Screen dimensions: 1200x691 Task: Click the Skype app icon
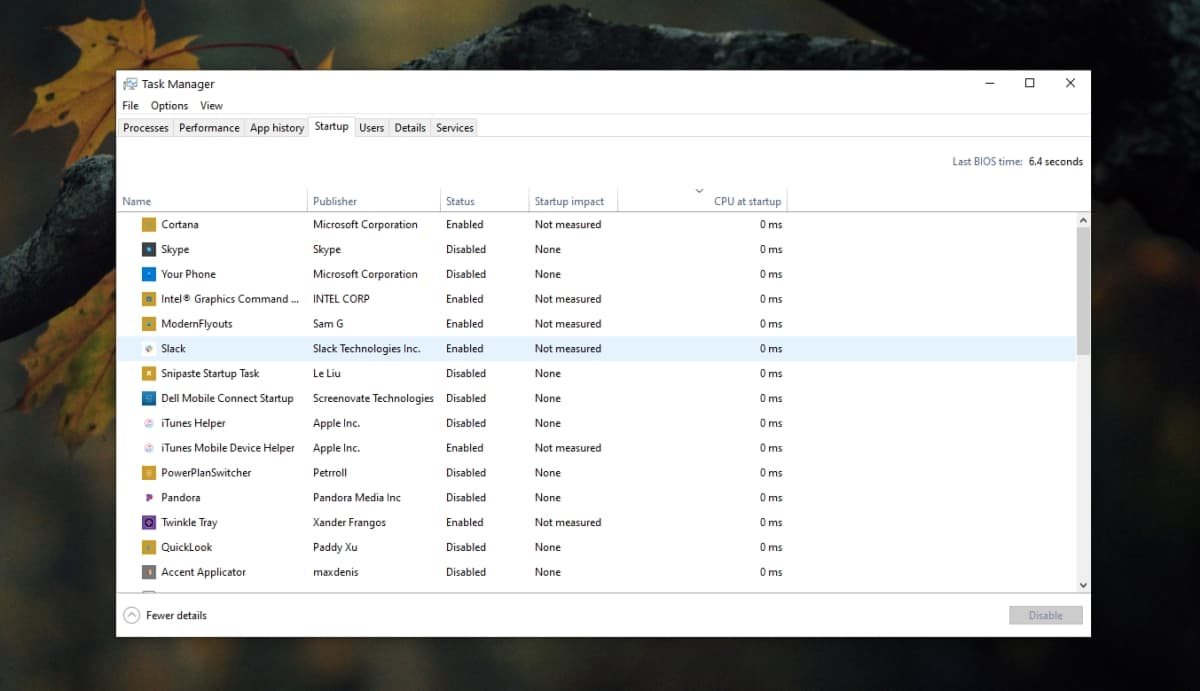tap(149, 250)
